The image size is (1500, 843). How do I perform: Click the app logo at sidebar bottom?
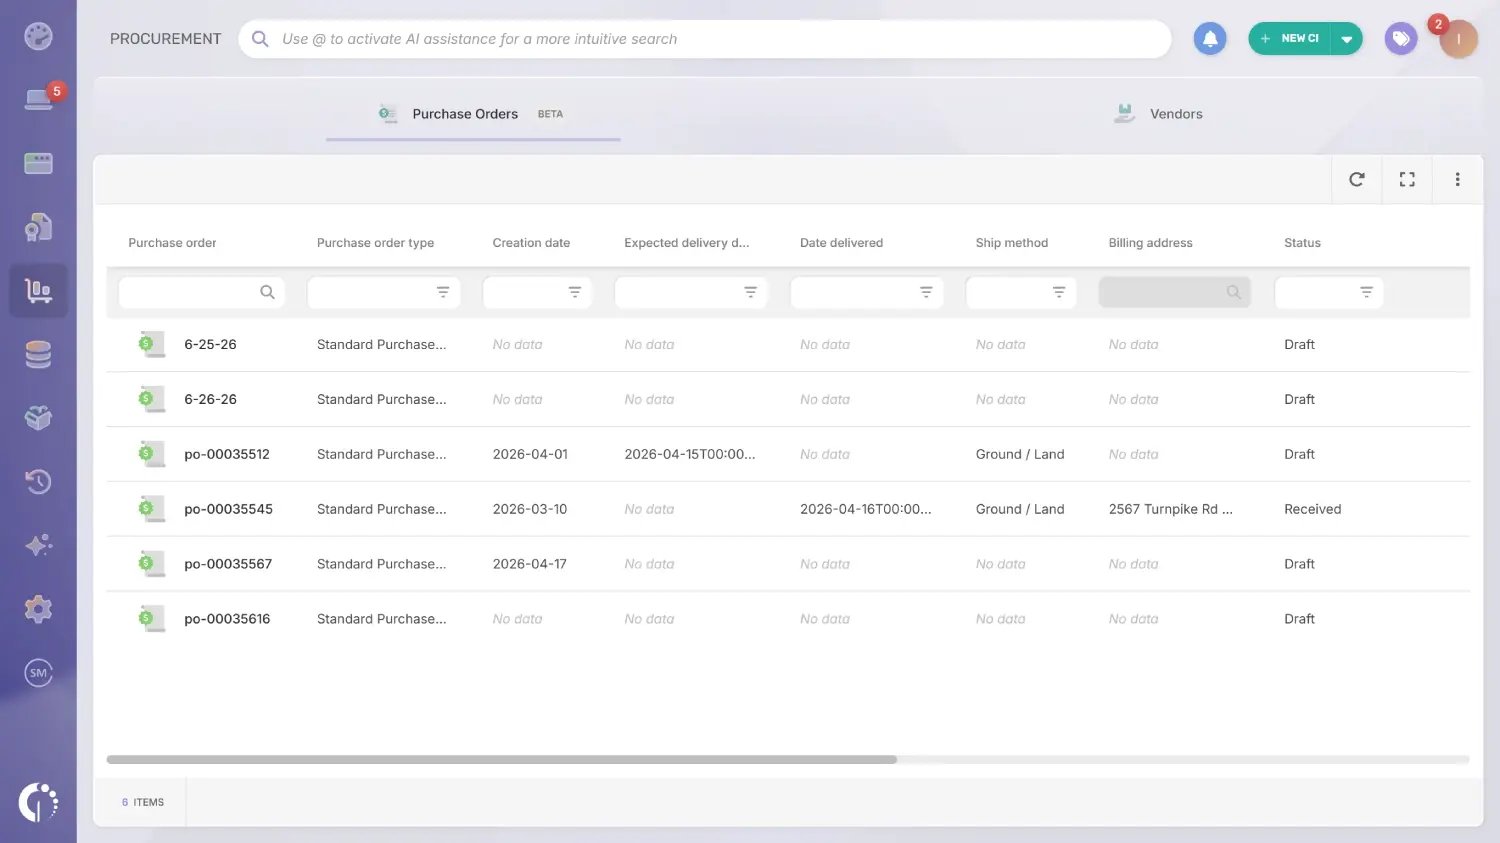38,802
